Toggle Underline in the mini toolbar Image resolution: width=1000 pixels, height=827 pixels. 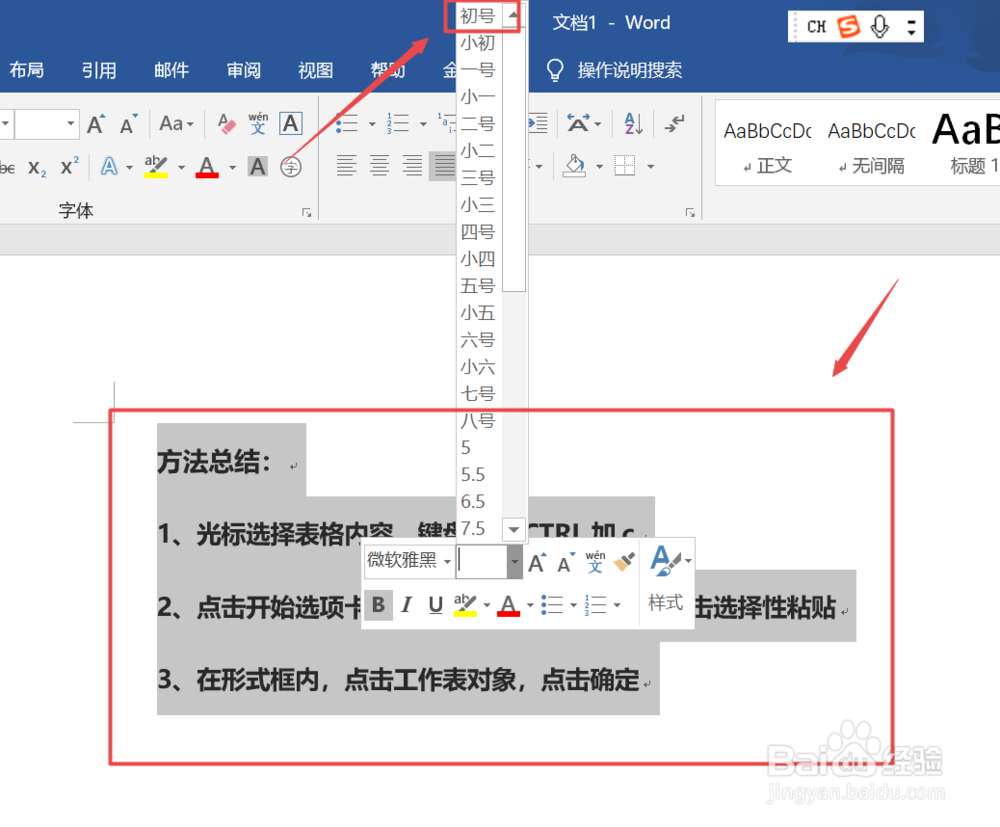click(x=436, y=604)
